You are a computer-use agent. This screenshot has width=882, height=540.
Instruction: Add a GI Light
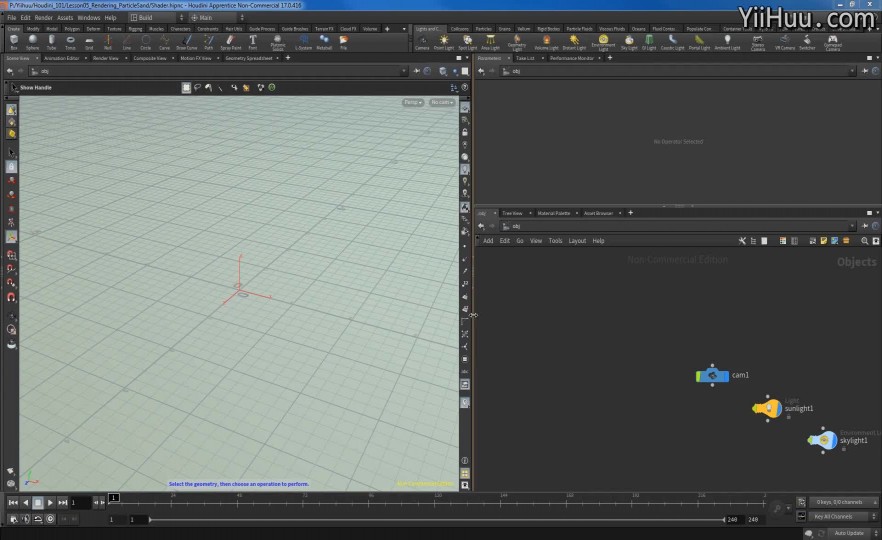[649, 42]
